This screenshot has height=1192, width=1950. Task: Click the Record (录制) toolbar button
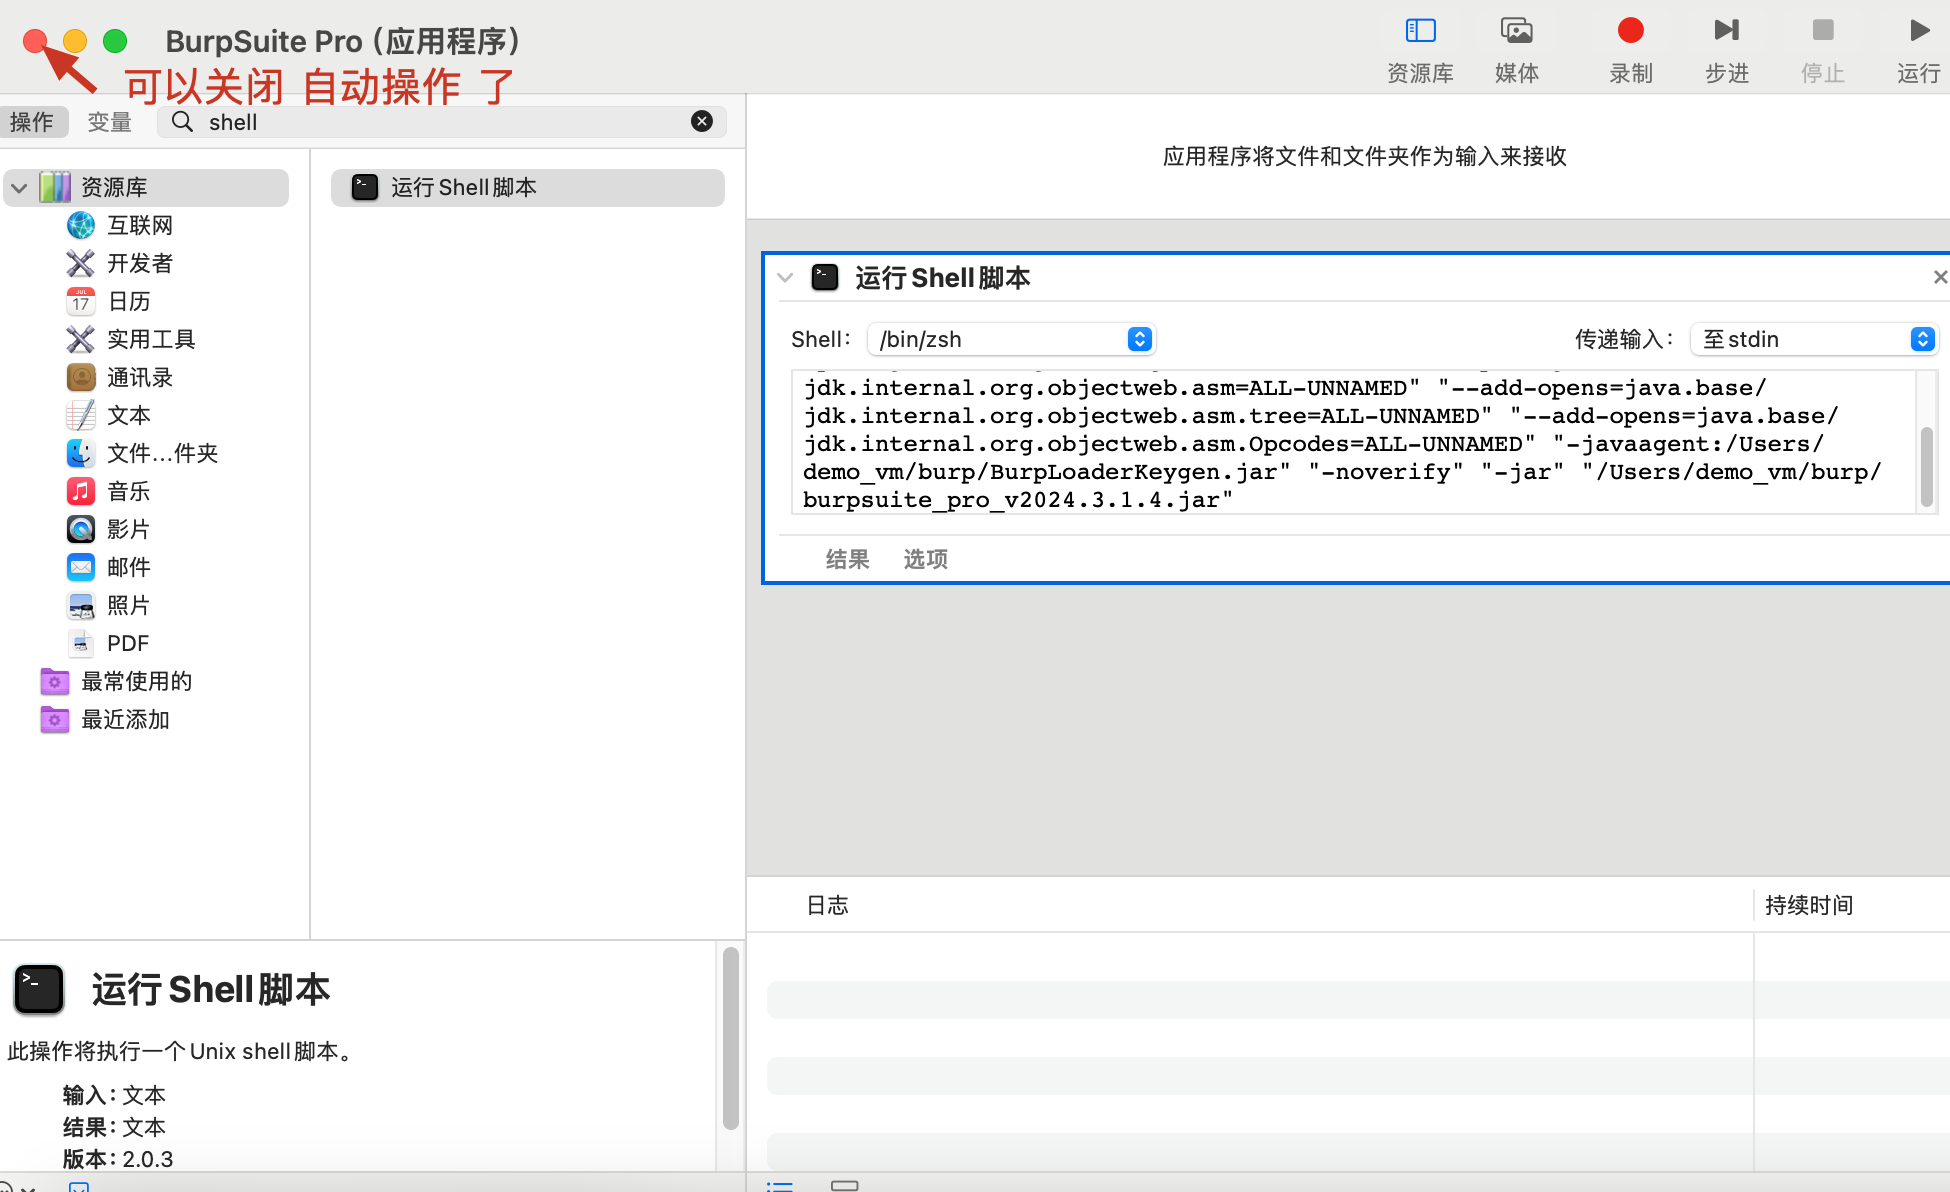[1630, 32]
